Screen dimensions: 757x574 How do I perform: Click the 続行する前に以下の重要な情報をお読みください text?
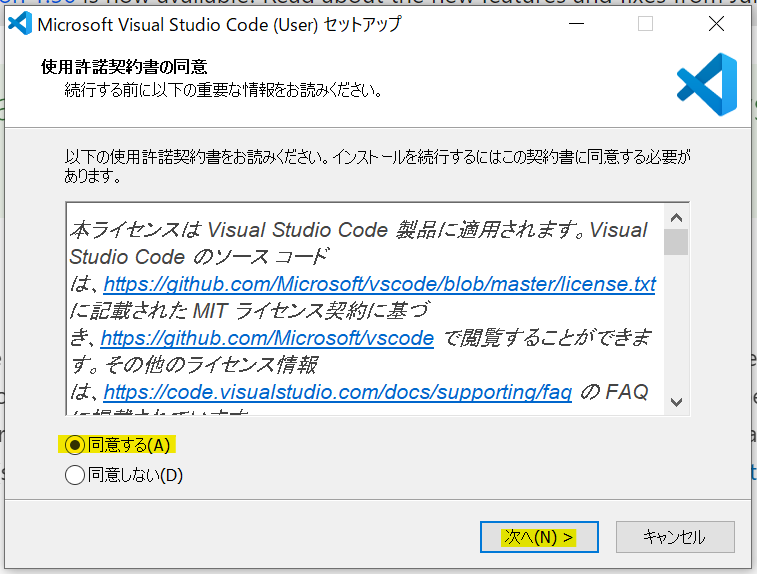click(x=224, y=90)
